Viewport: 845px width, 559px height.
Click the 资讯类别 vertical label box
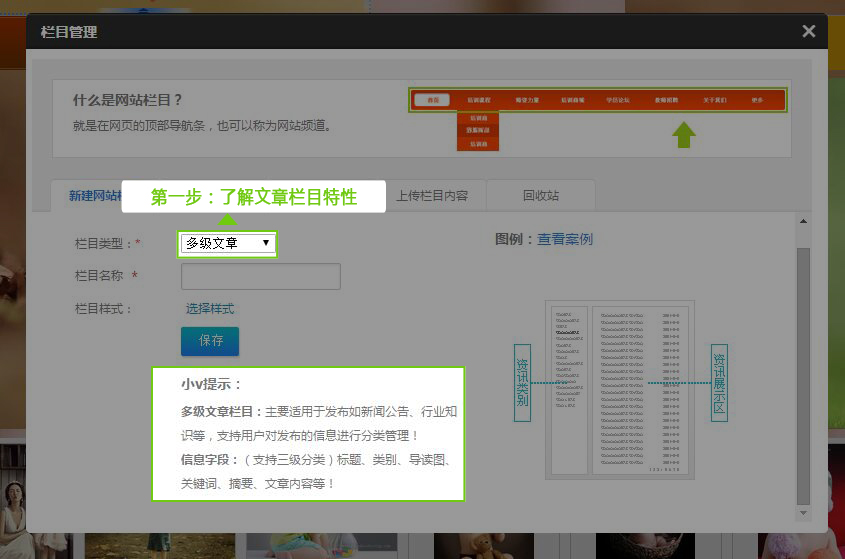click(522, 383)
